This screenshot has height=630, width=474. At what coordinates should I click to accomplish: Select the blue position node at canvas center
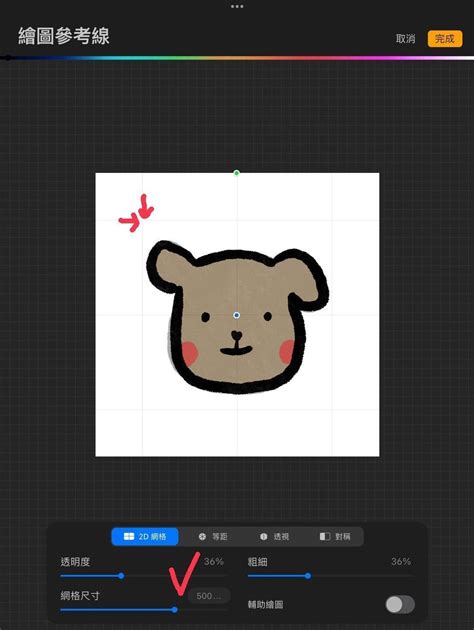point(237,315)
